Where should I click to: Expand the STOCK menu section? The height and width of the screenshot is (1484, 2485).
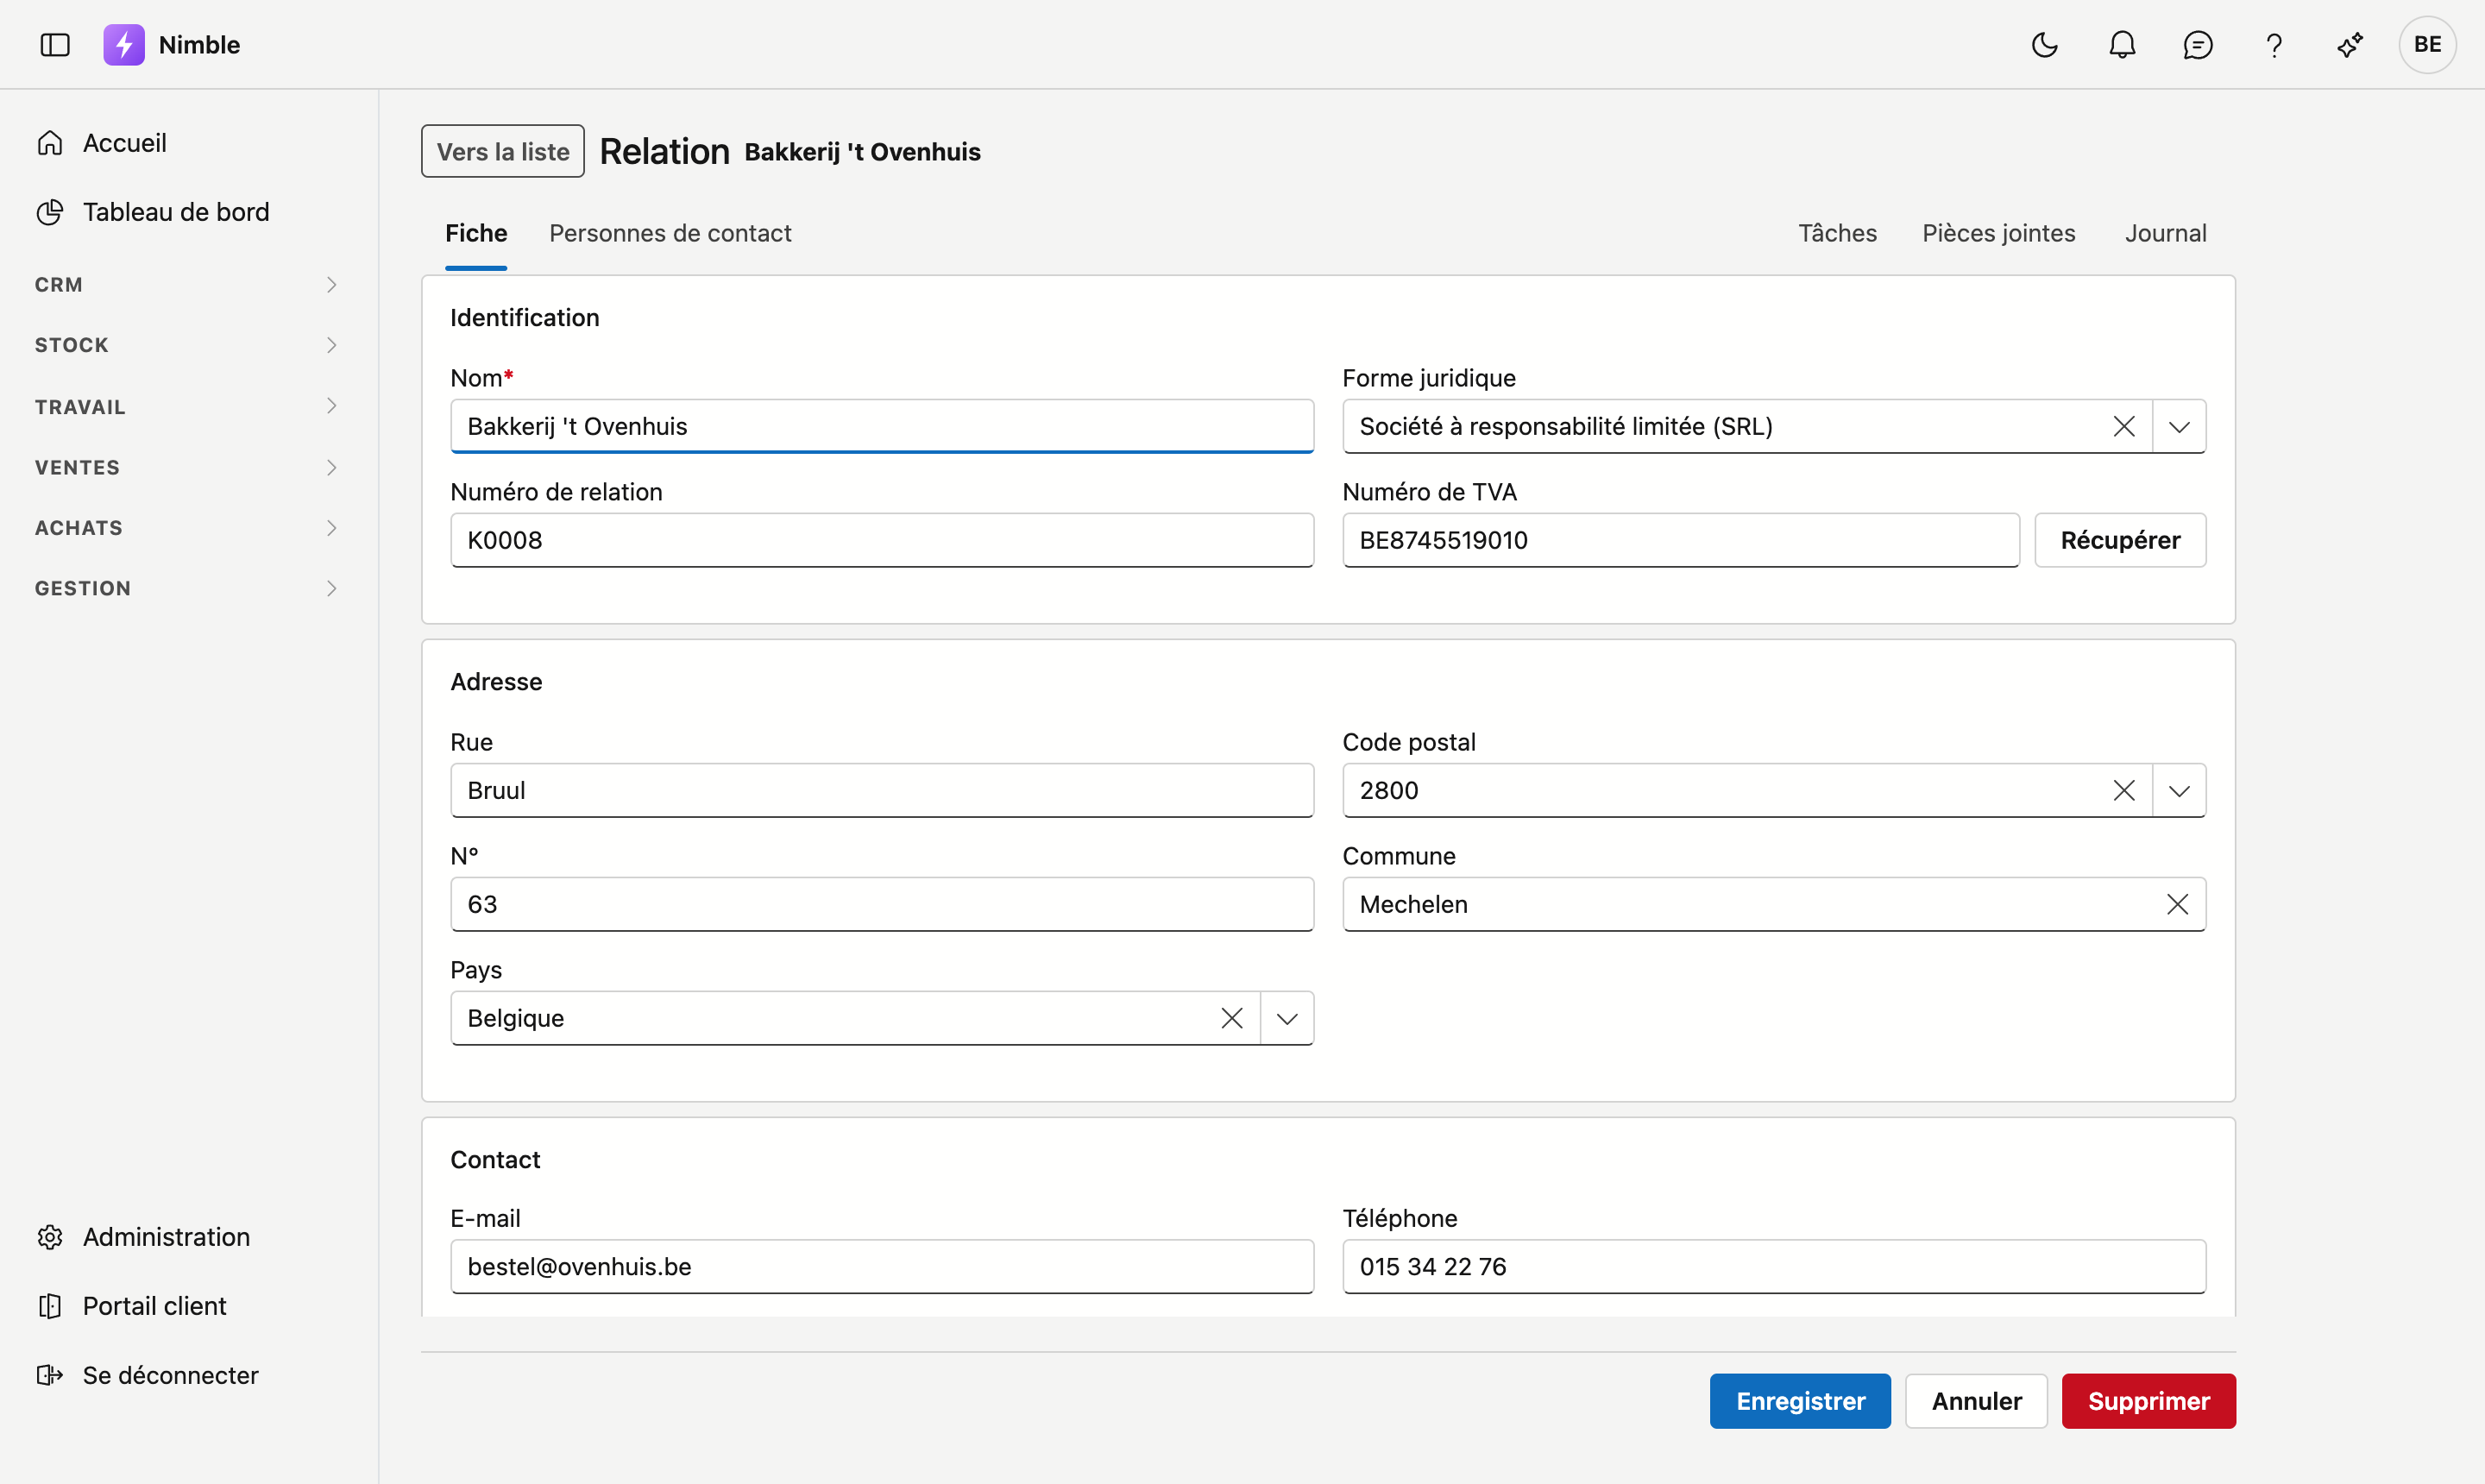(x=188, y=345)
